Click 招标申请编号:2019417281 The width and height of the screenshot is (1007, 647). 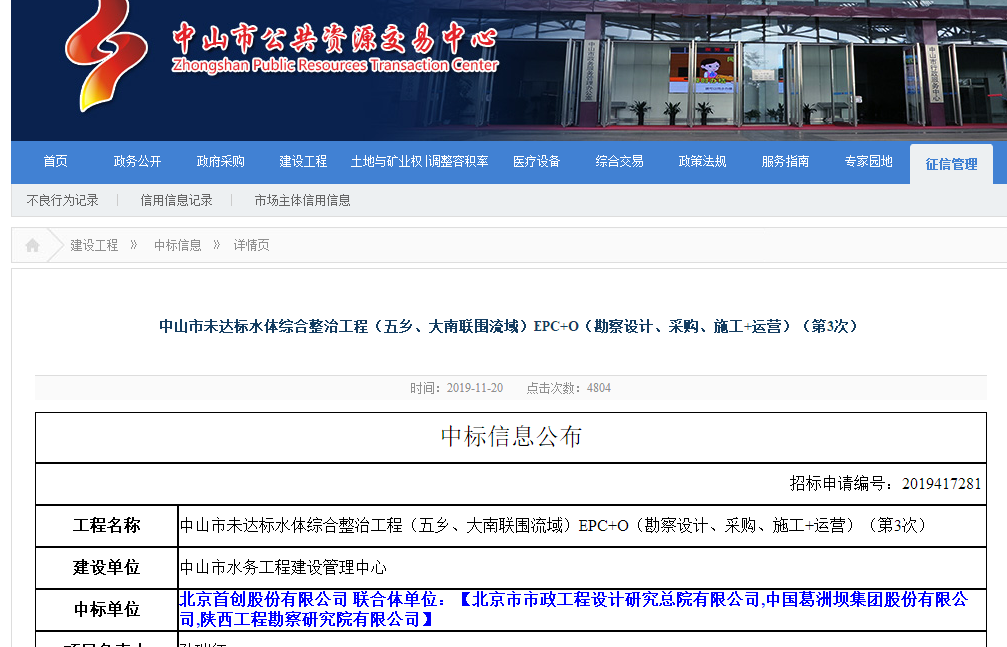pos(885,484)
